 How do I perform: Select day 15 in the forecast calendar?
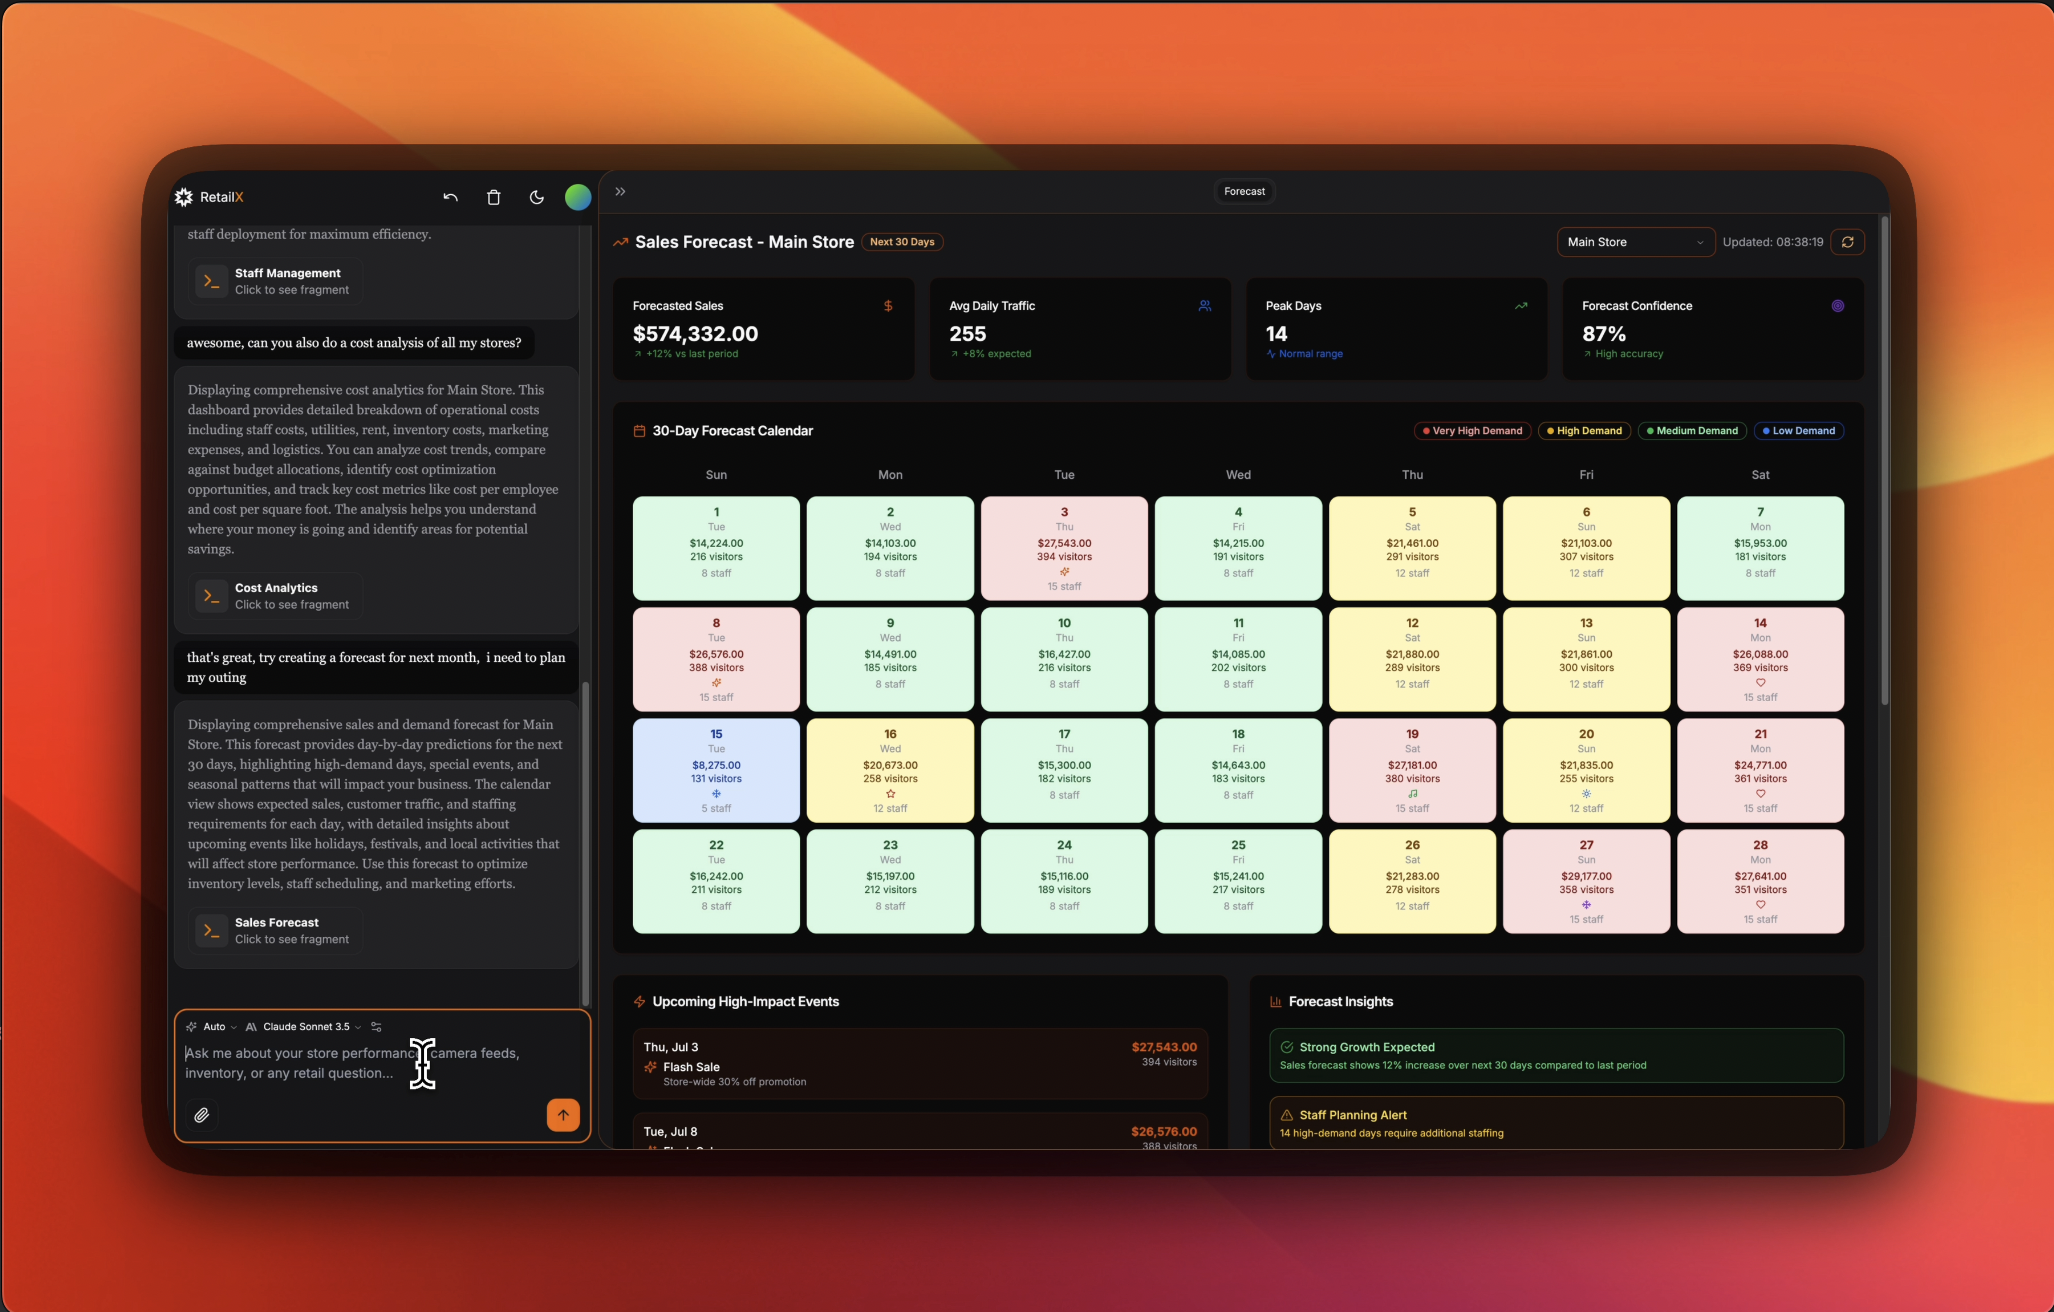tap(716, 770)
